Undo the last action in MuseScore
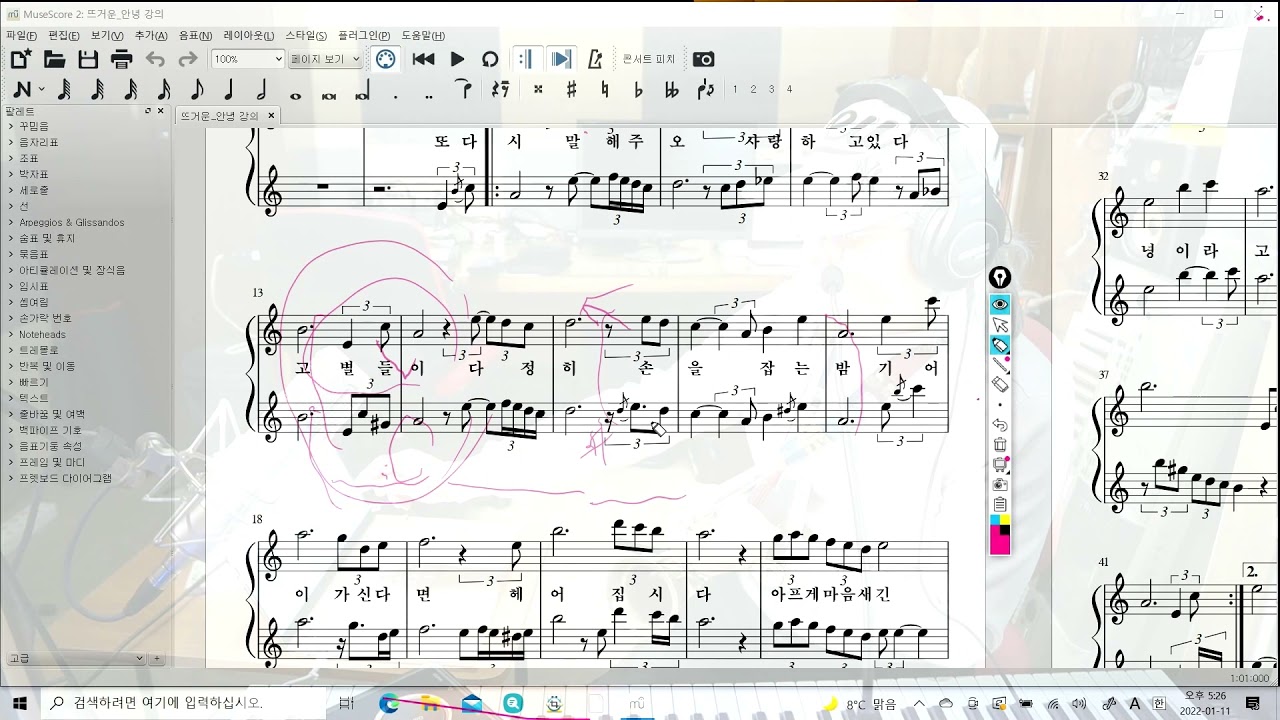The height and width of the screenshot is (720, 1280). (155, 59)
